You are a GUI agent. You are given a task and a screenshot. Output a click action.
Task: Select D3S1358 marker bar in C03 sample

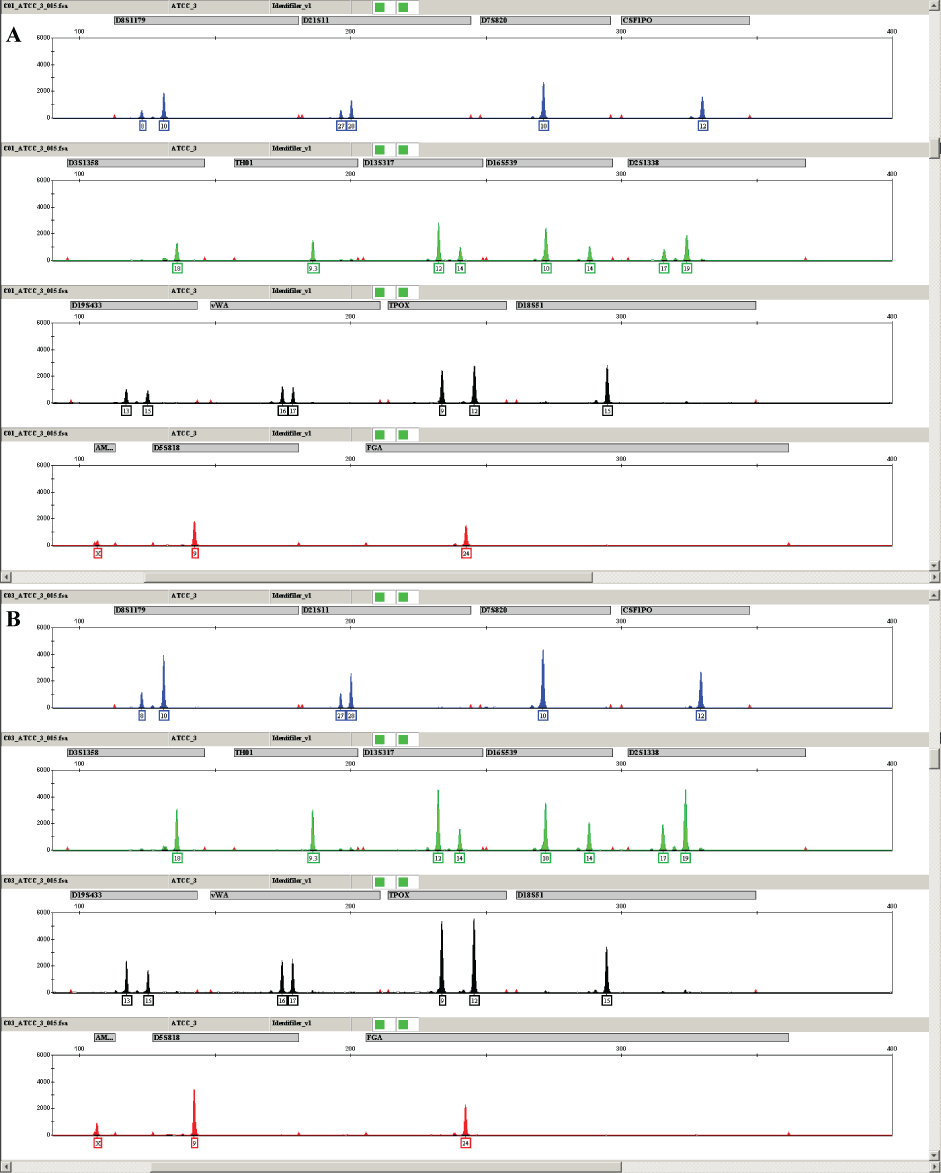[135, 753]
